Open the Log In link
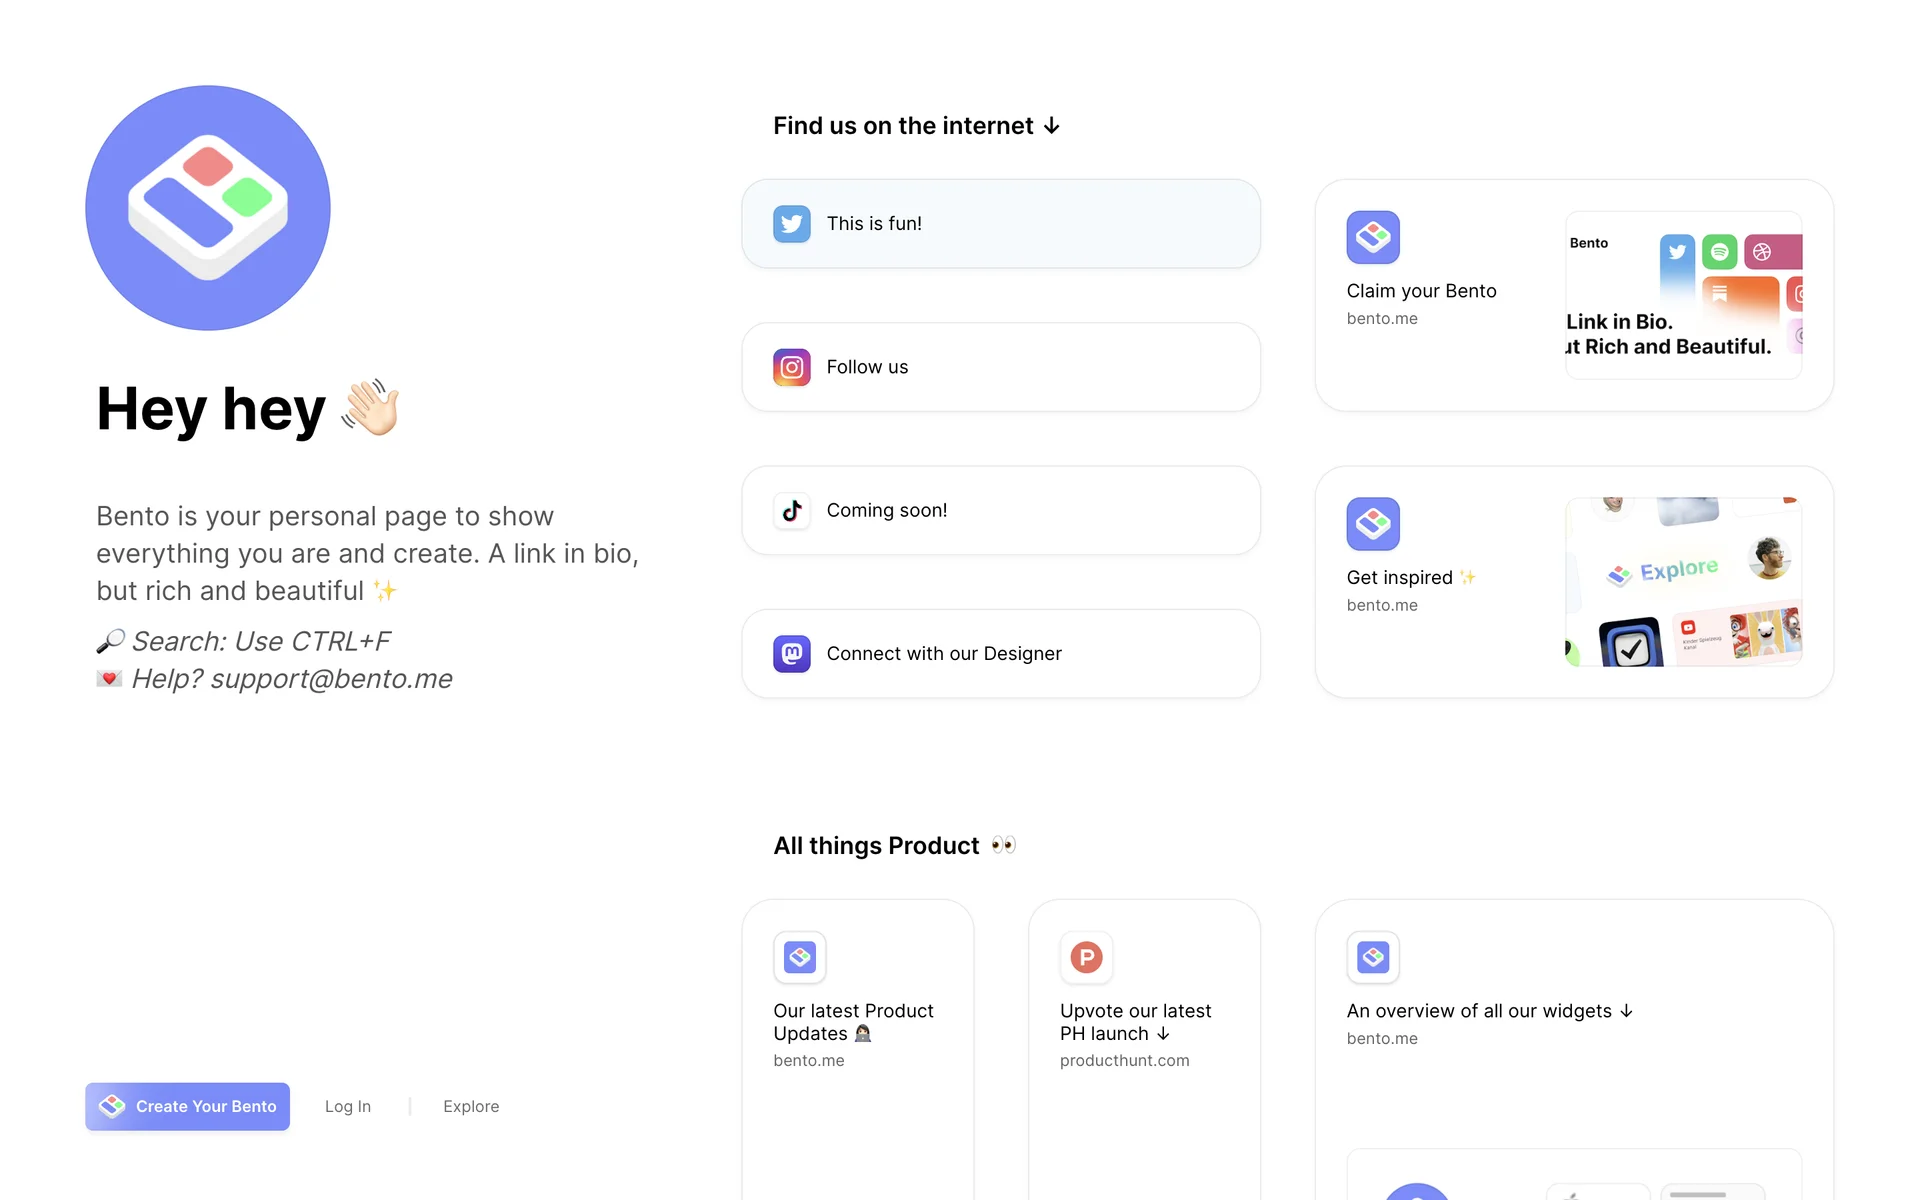Image resolution: width=1920 pixels, height=1200 pixels. click(347, 1106)
